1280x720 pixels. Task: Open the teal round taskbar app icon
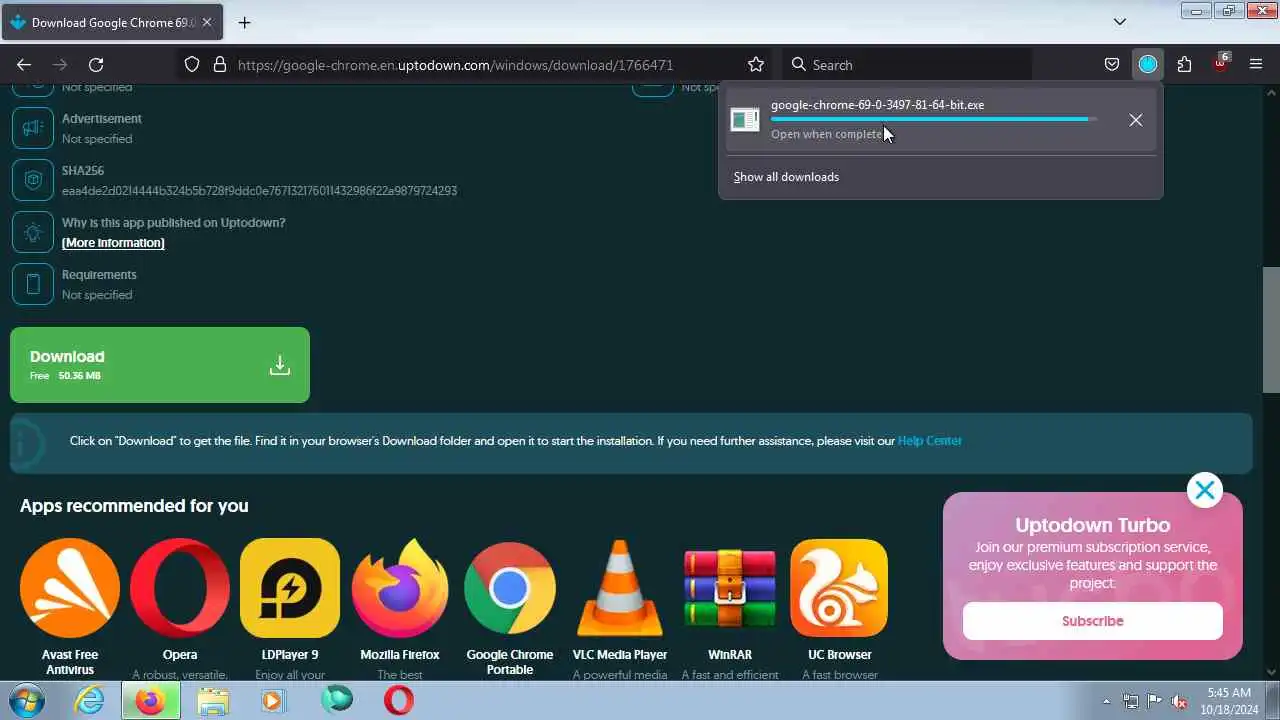point(337,700)
